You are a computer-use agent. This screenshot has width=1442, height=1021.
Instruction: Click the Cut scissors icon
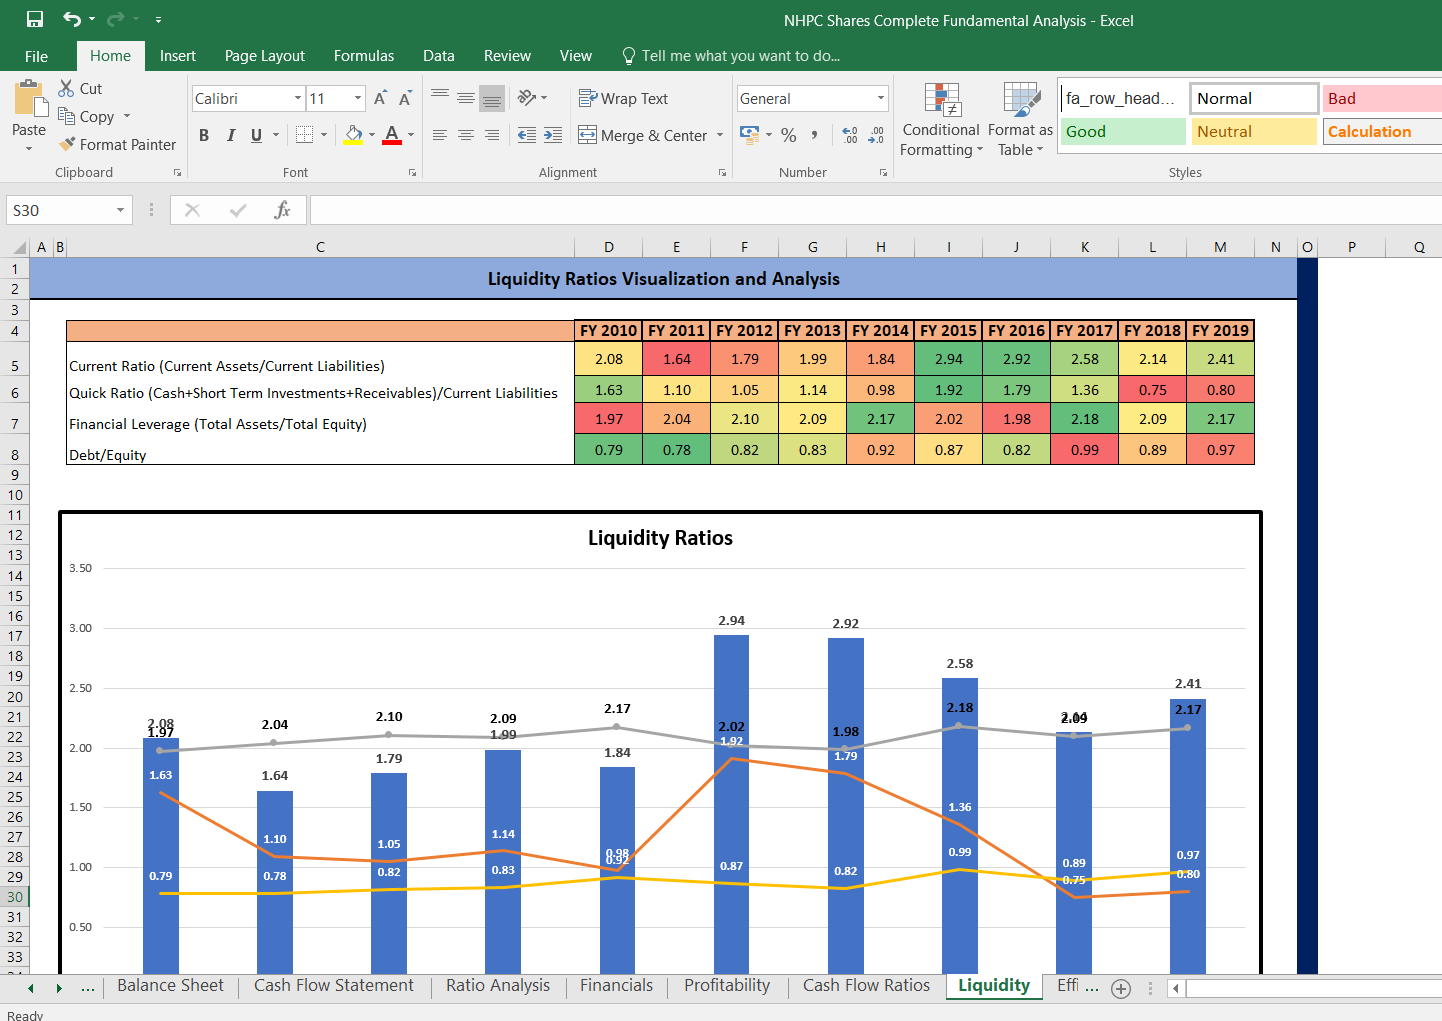coord(67,88)
